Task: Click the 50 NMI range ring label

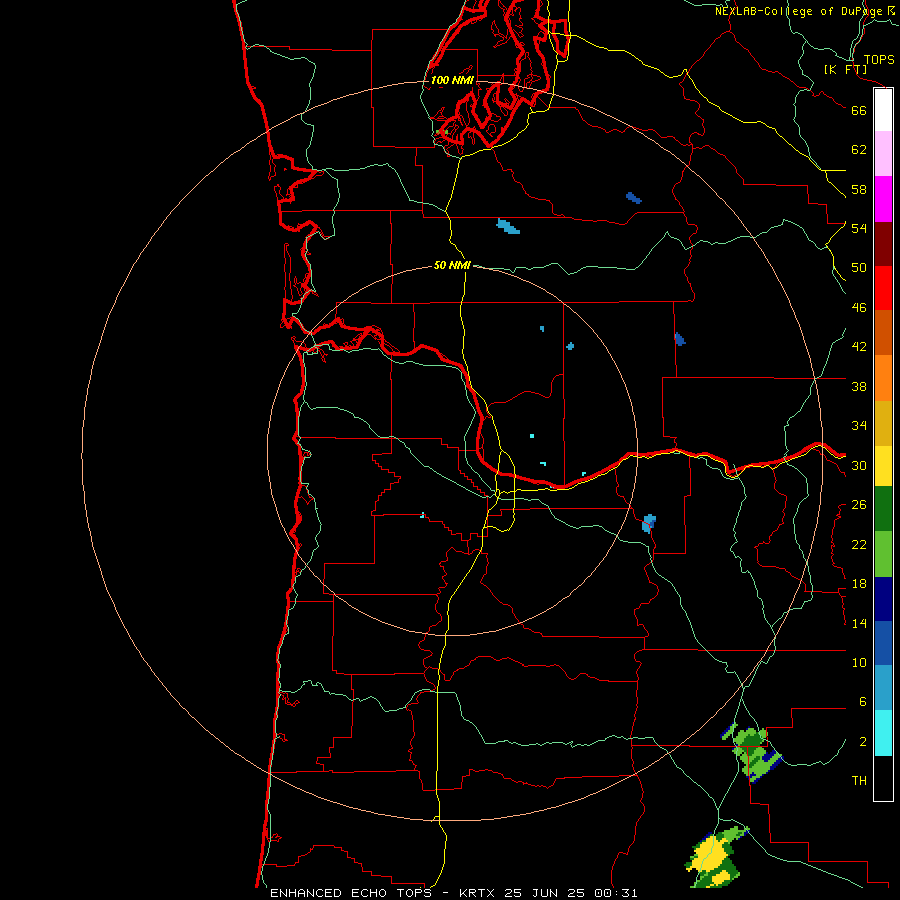Action: click(x=452, y=265)
